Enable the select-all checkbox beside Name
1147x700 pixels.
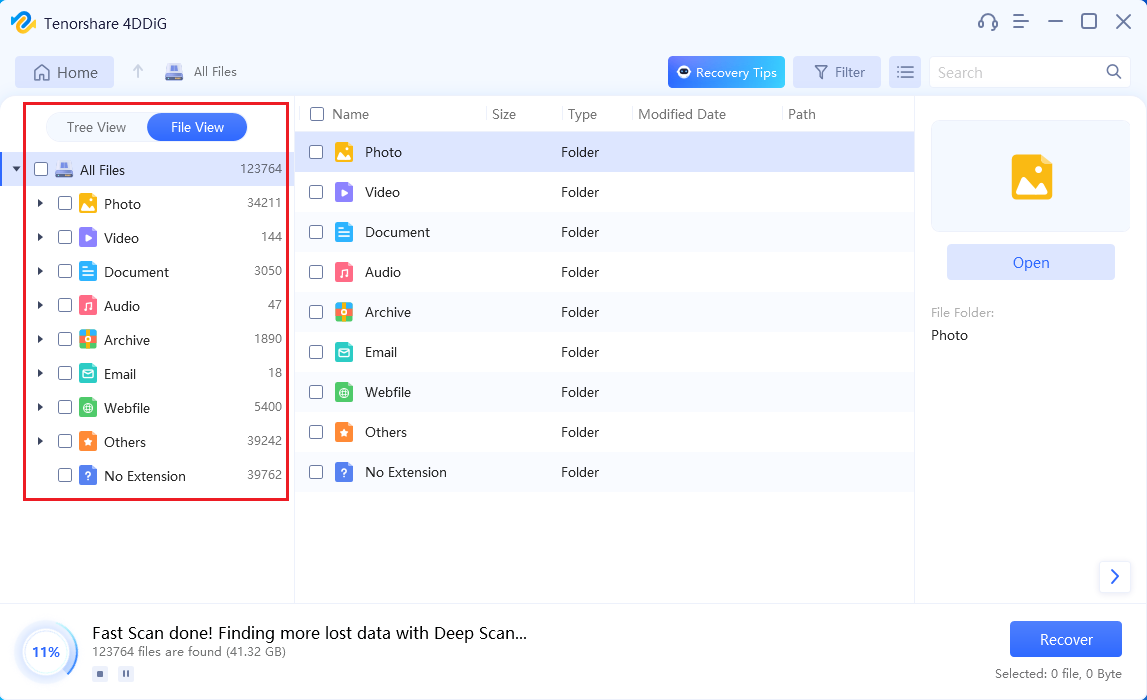coord(317,114)
